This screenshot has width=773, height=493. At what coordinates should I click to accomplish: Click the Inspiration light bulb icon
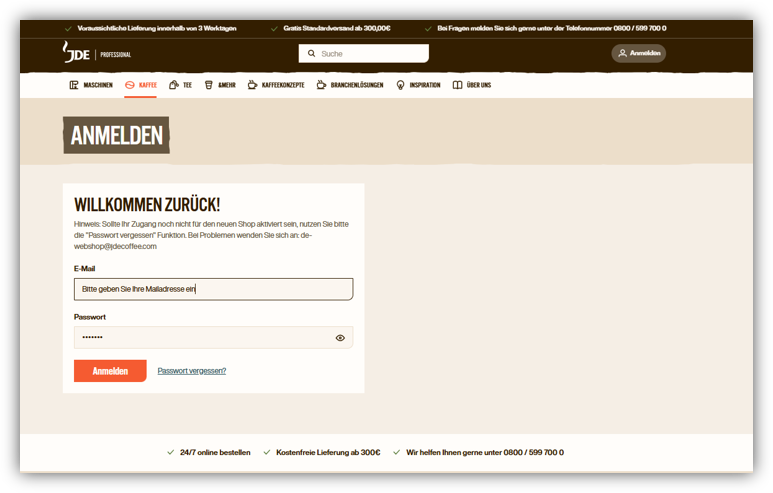click(x=400, y=85)
